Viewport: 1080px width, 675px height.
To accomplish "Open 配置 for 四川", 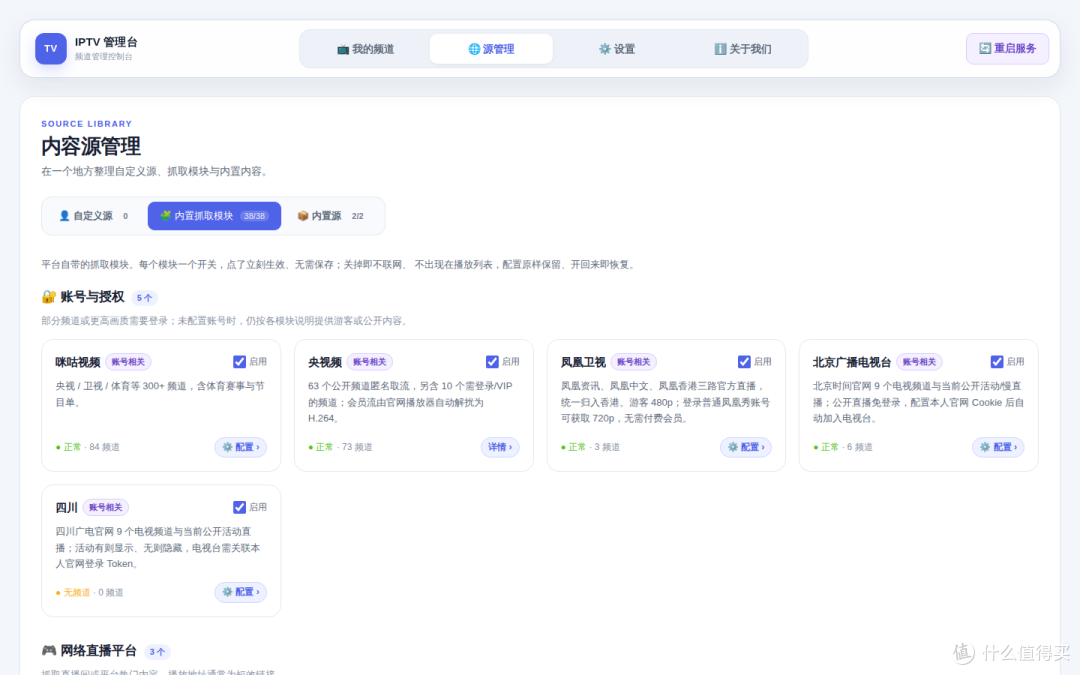I will [x=240, y=592].
